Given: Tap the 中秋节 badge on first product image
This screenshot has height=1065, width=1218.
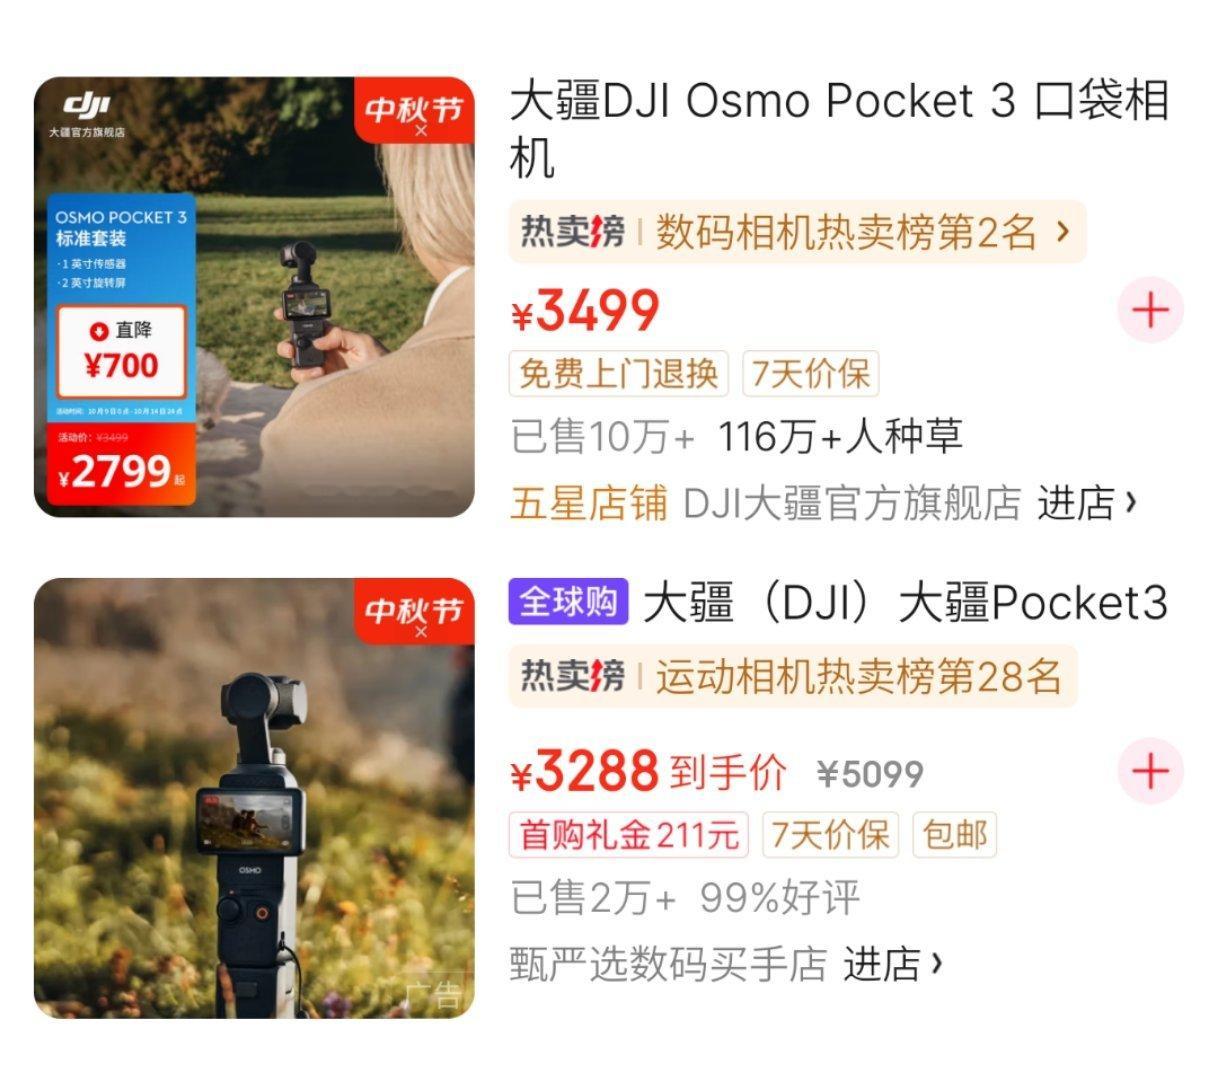Looking at the screenshot, I should [414, 112].
